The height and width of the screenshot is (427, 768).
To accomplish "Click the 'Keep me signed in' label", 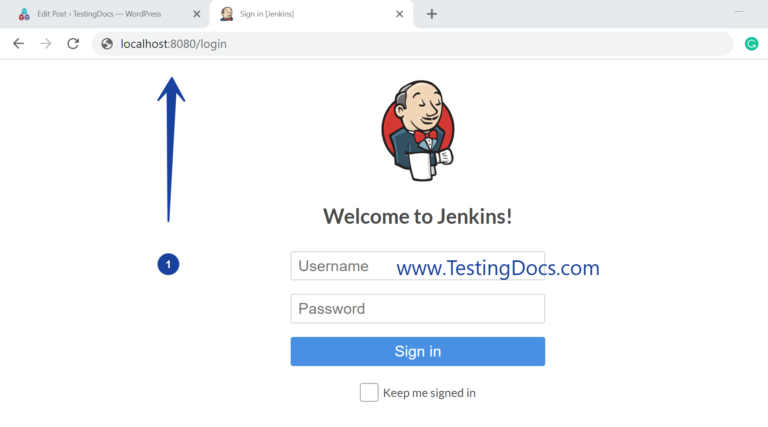I will tap(429, 393).
